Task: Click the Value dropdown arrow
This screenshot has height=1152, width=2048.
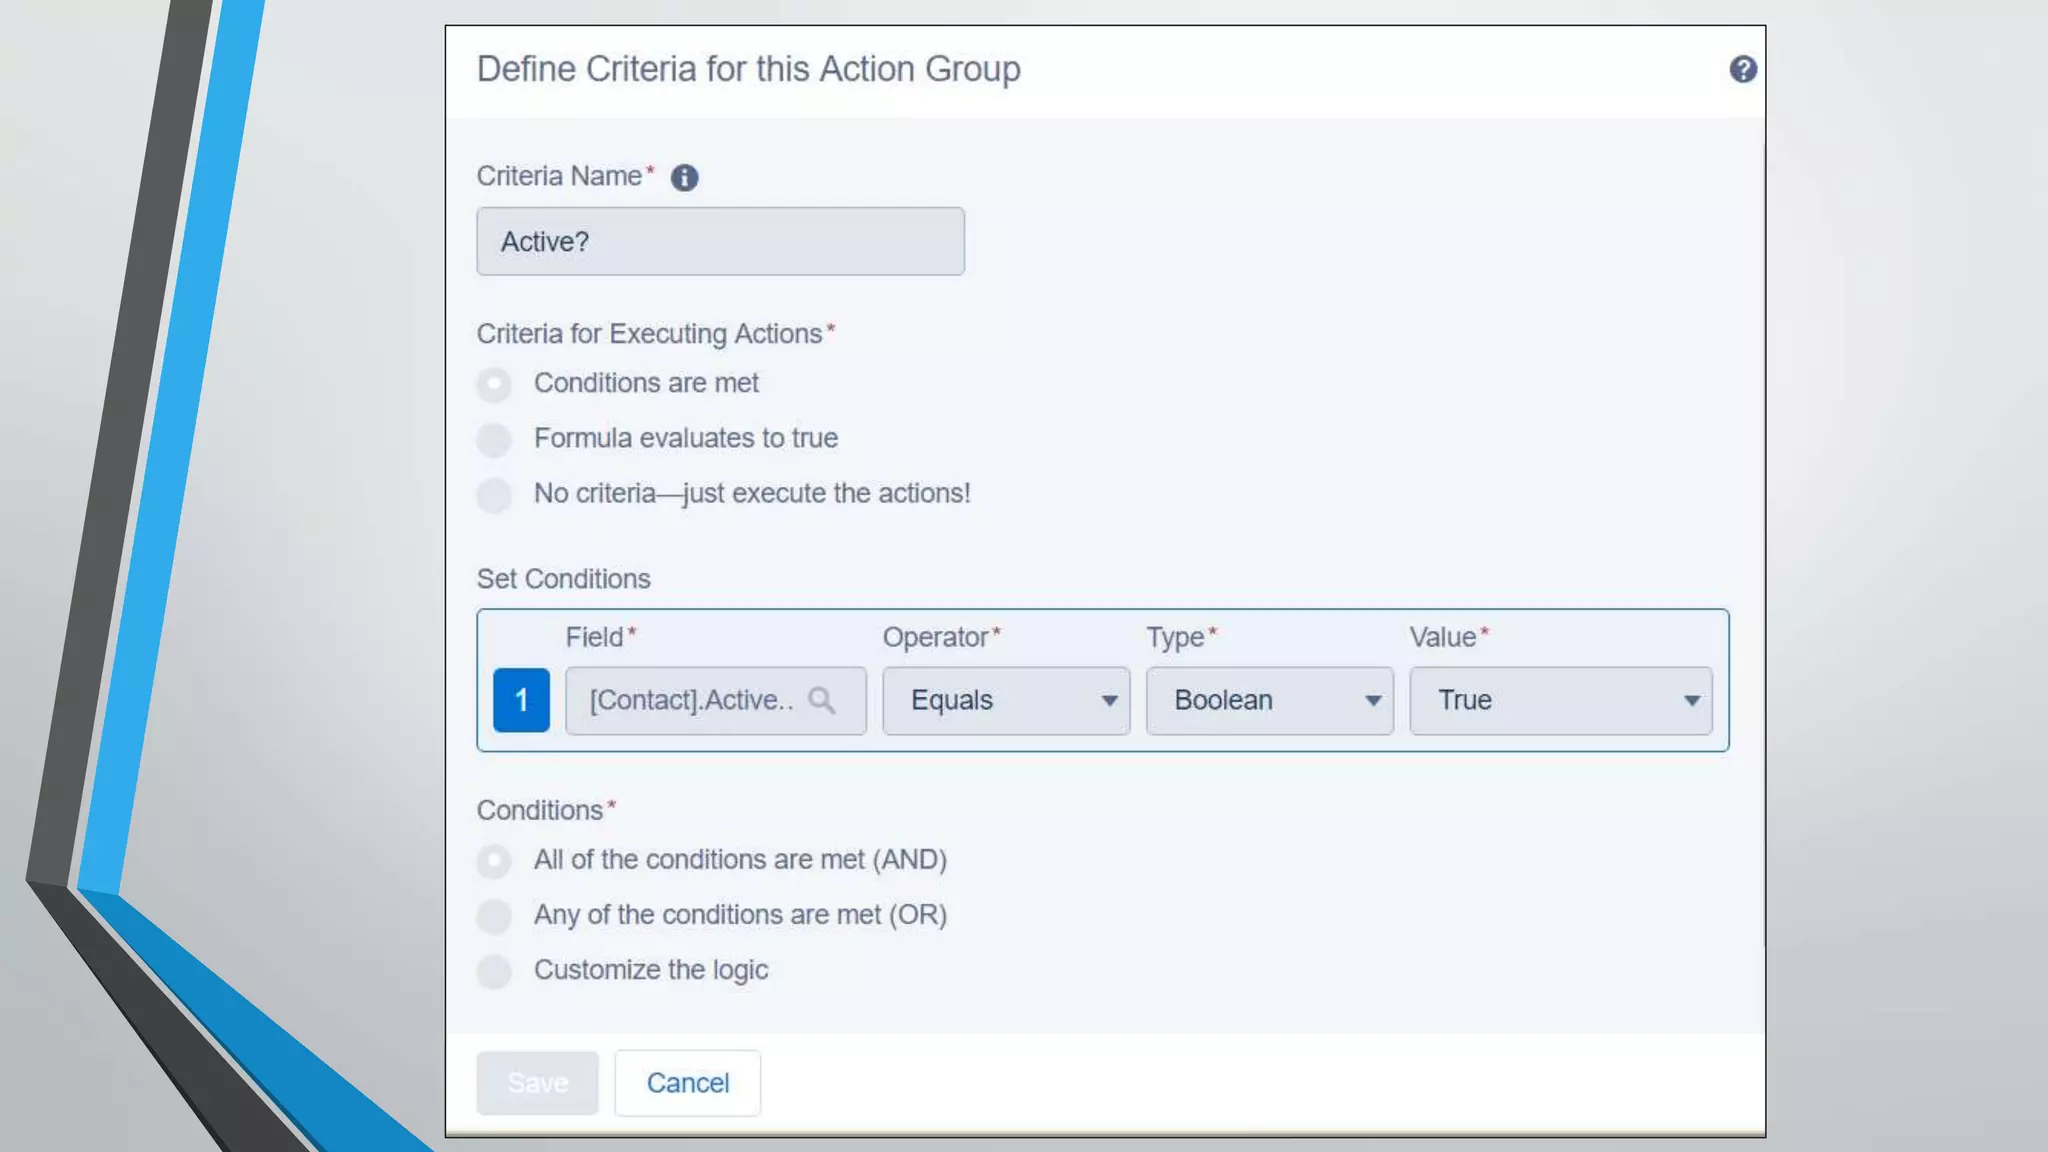Action: coord(1691,701)
